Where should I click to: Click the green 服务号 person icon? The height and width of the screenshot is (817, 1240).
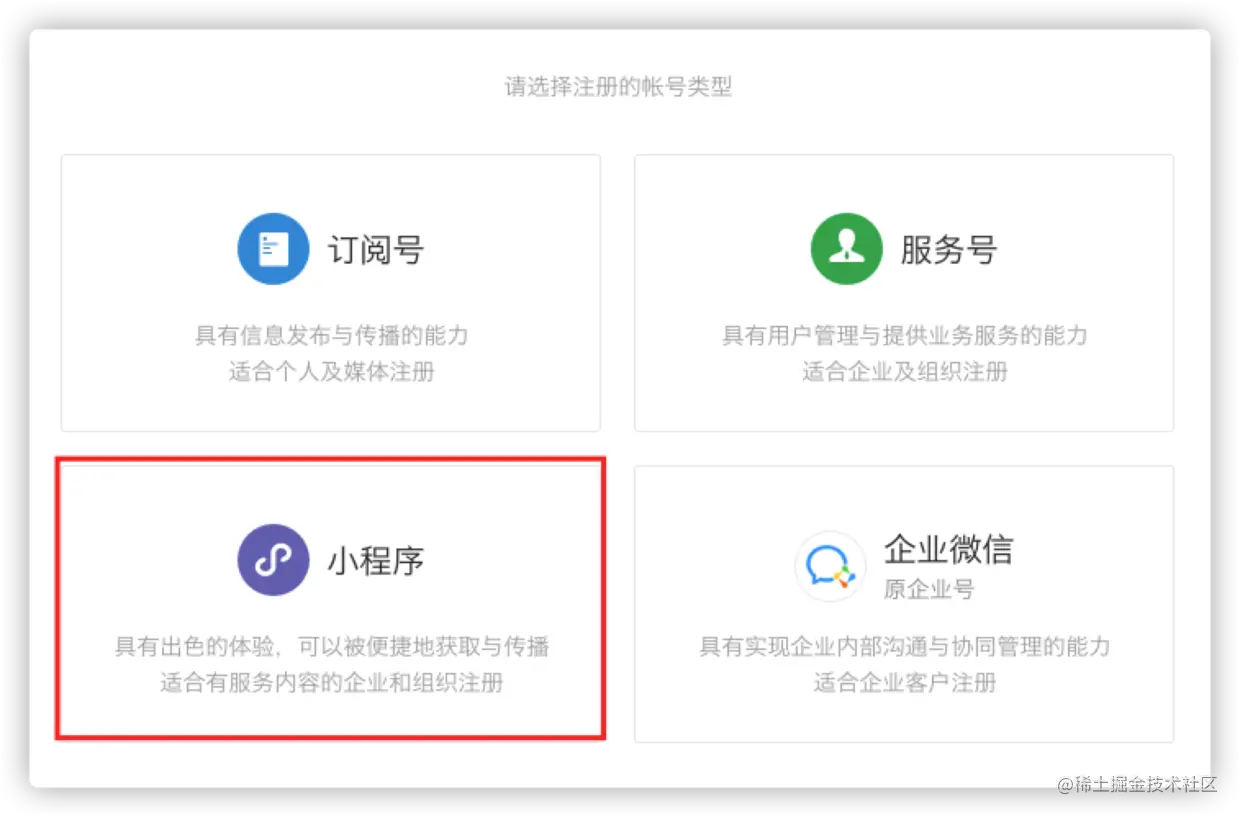[x=847, y=249]
